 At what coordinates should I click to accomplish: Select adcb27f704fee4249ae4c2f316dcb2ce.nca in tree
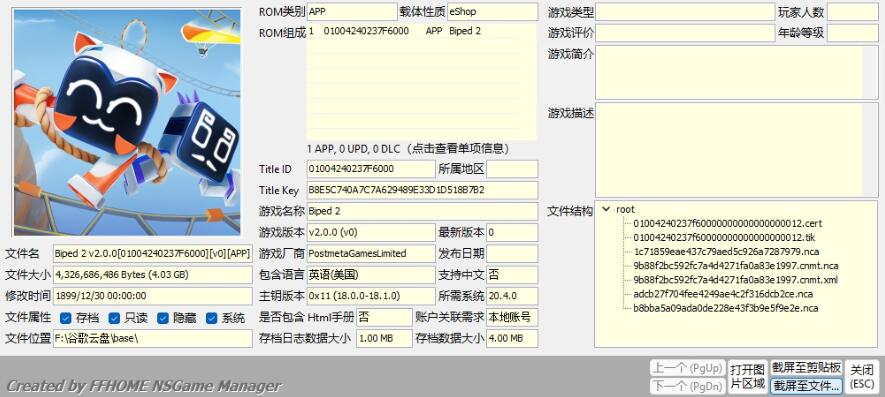coord(723,294)
